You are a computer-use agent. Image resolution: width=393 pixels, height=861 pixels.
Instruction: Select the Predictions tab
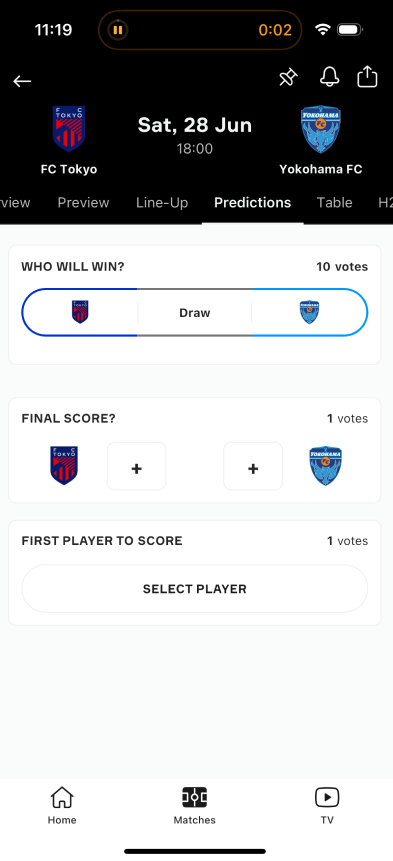click(252, 203)
